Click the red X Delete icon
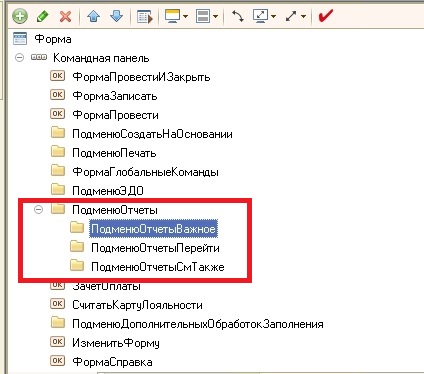The image size is (424, 374). pyautogui.click(x=65, y=16)
